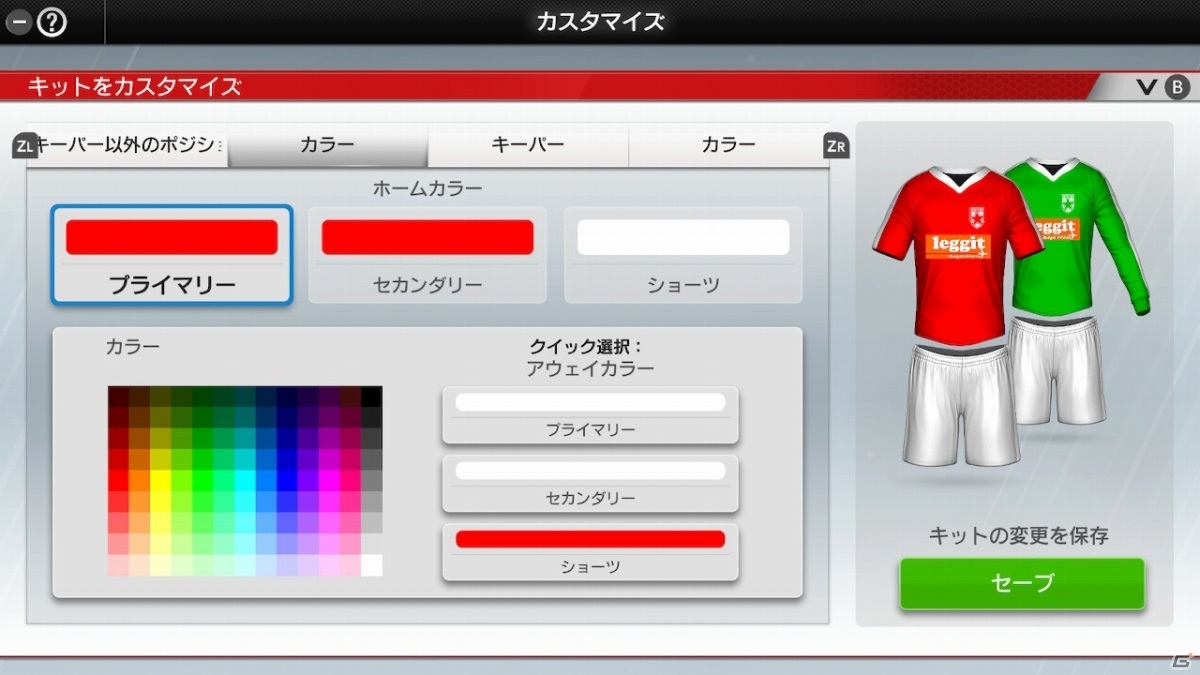Switch to the first カラー tab
This screenshot has height=675, width=1200.
328,146
